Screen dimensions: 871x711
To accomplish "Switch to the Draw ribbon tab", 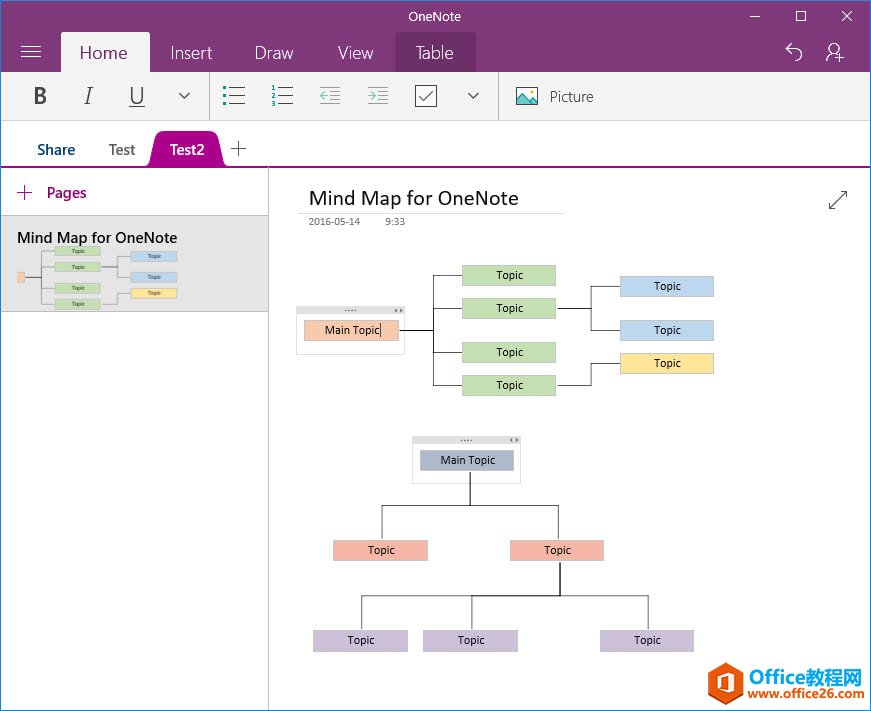I will tap(273, 52).
